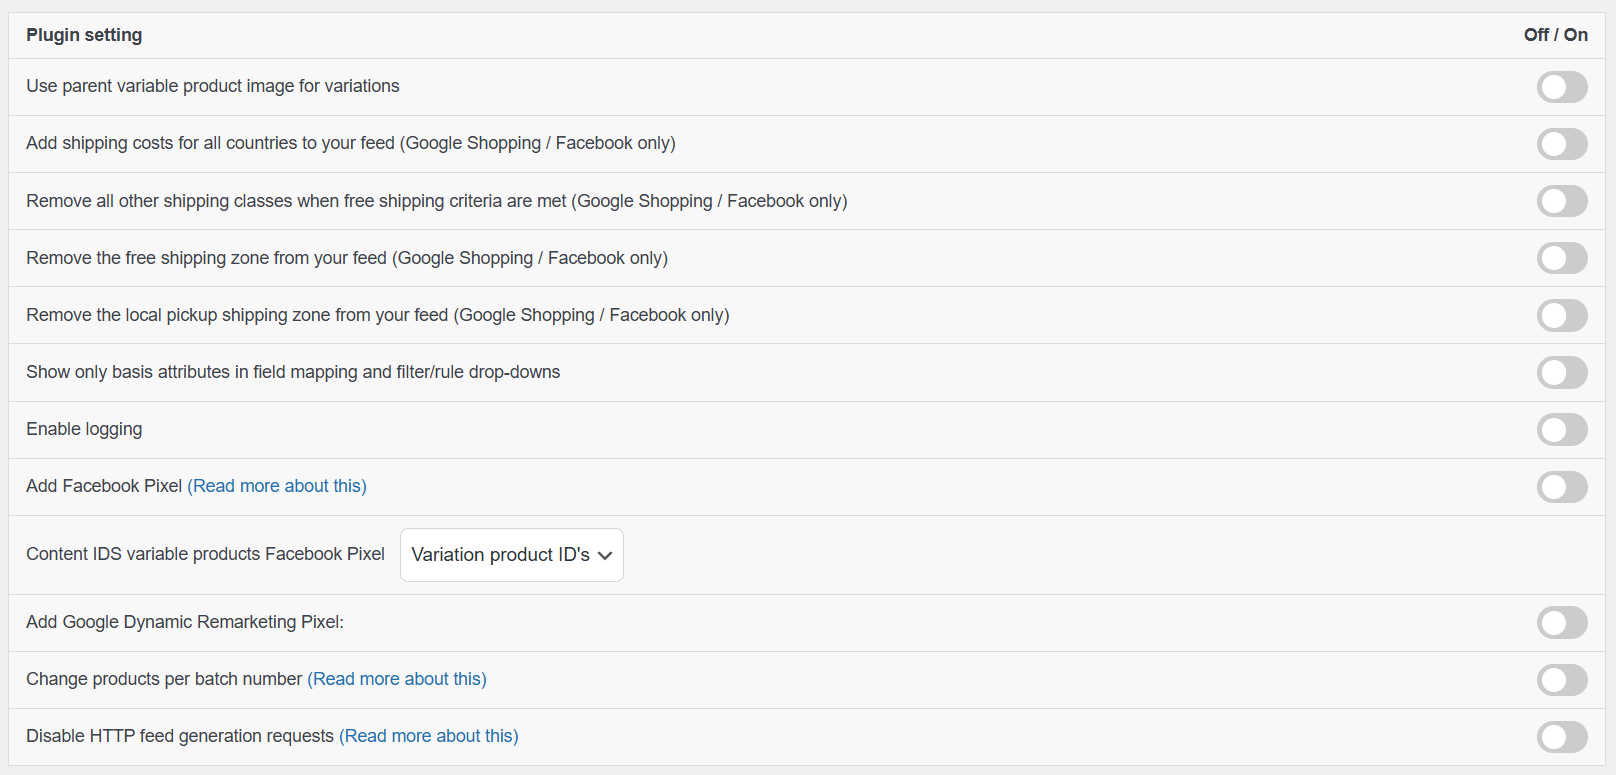Click the Plugin setting column header
The width and height of the screenshot is (1616, 775).
tap(84, 35)
